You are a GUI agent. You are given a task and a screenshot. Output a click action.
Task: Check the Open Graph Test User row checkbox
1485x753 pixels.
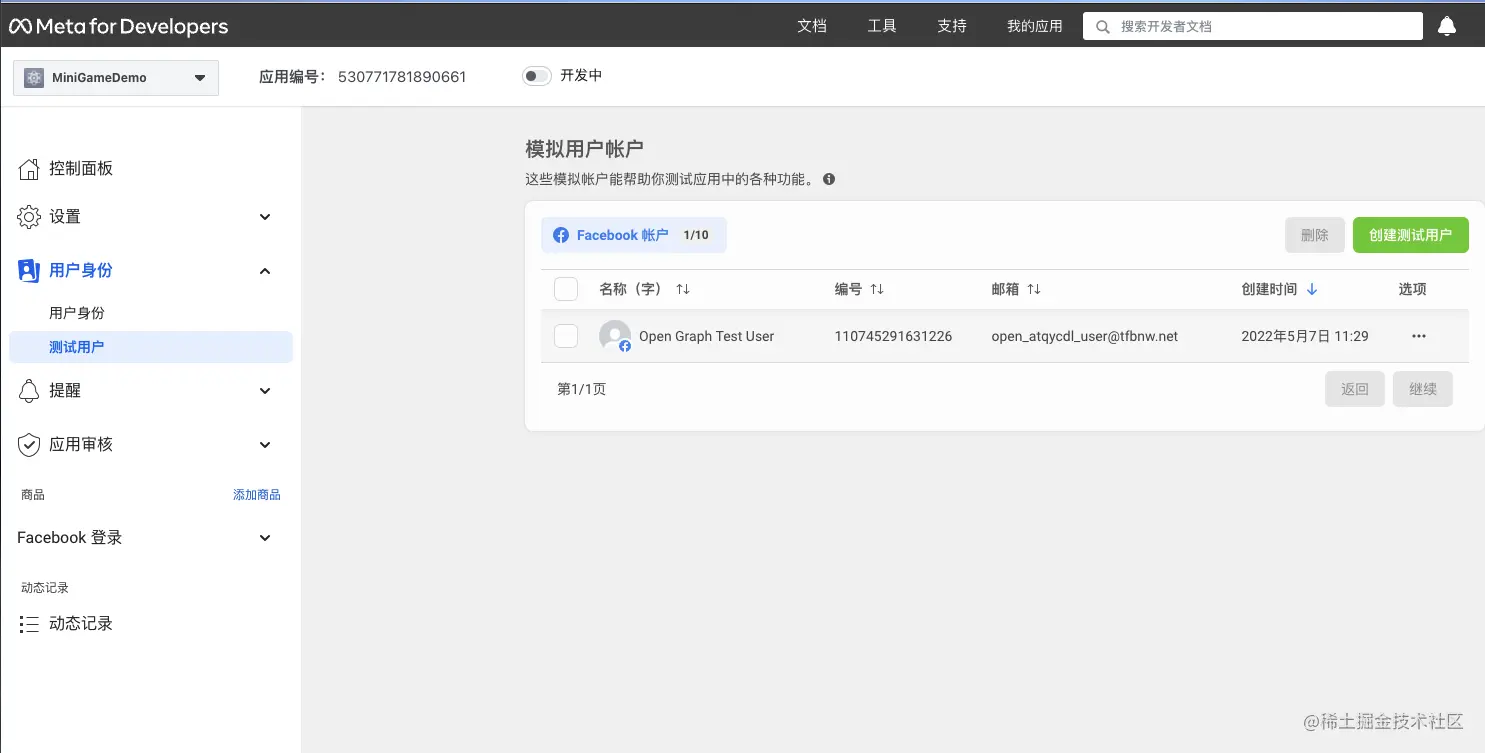565,336
